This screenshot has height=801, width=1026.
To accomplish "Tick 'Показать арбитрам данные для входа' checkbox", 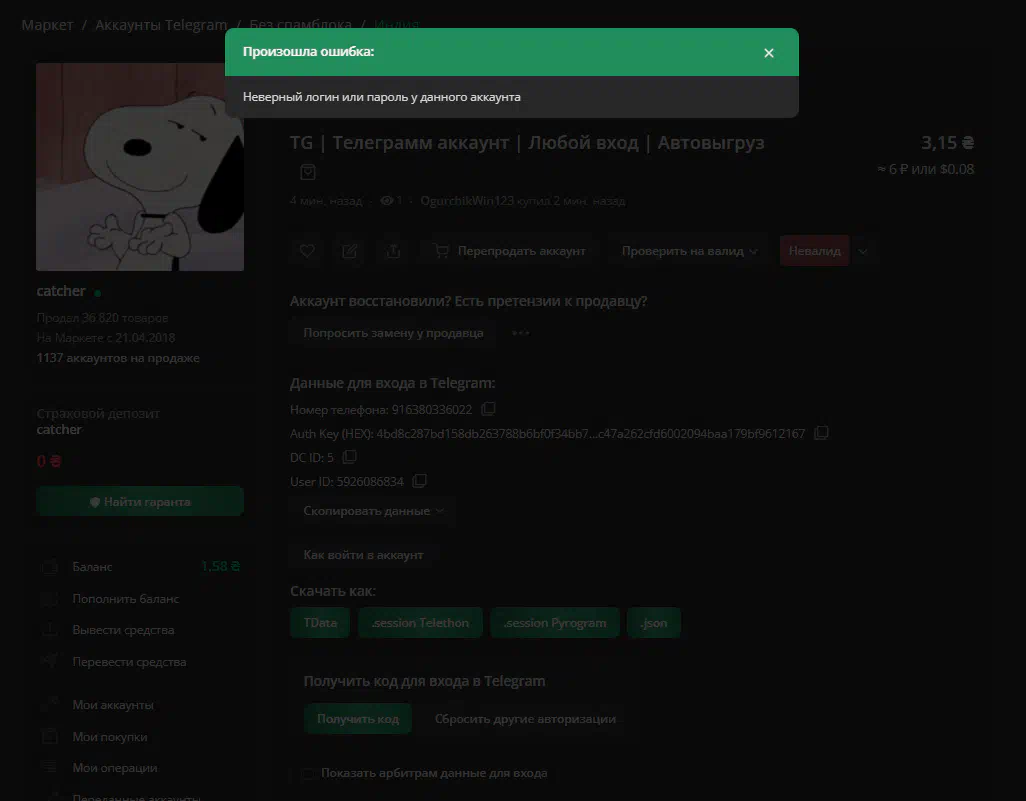I will (x=308, y=774).
